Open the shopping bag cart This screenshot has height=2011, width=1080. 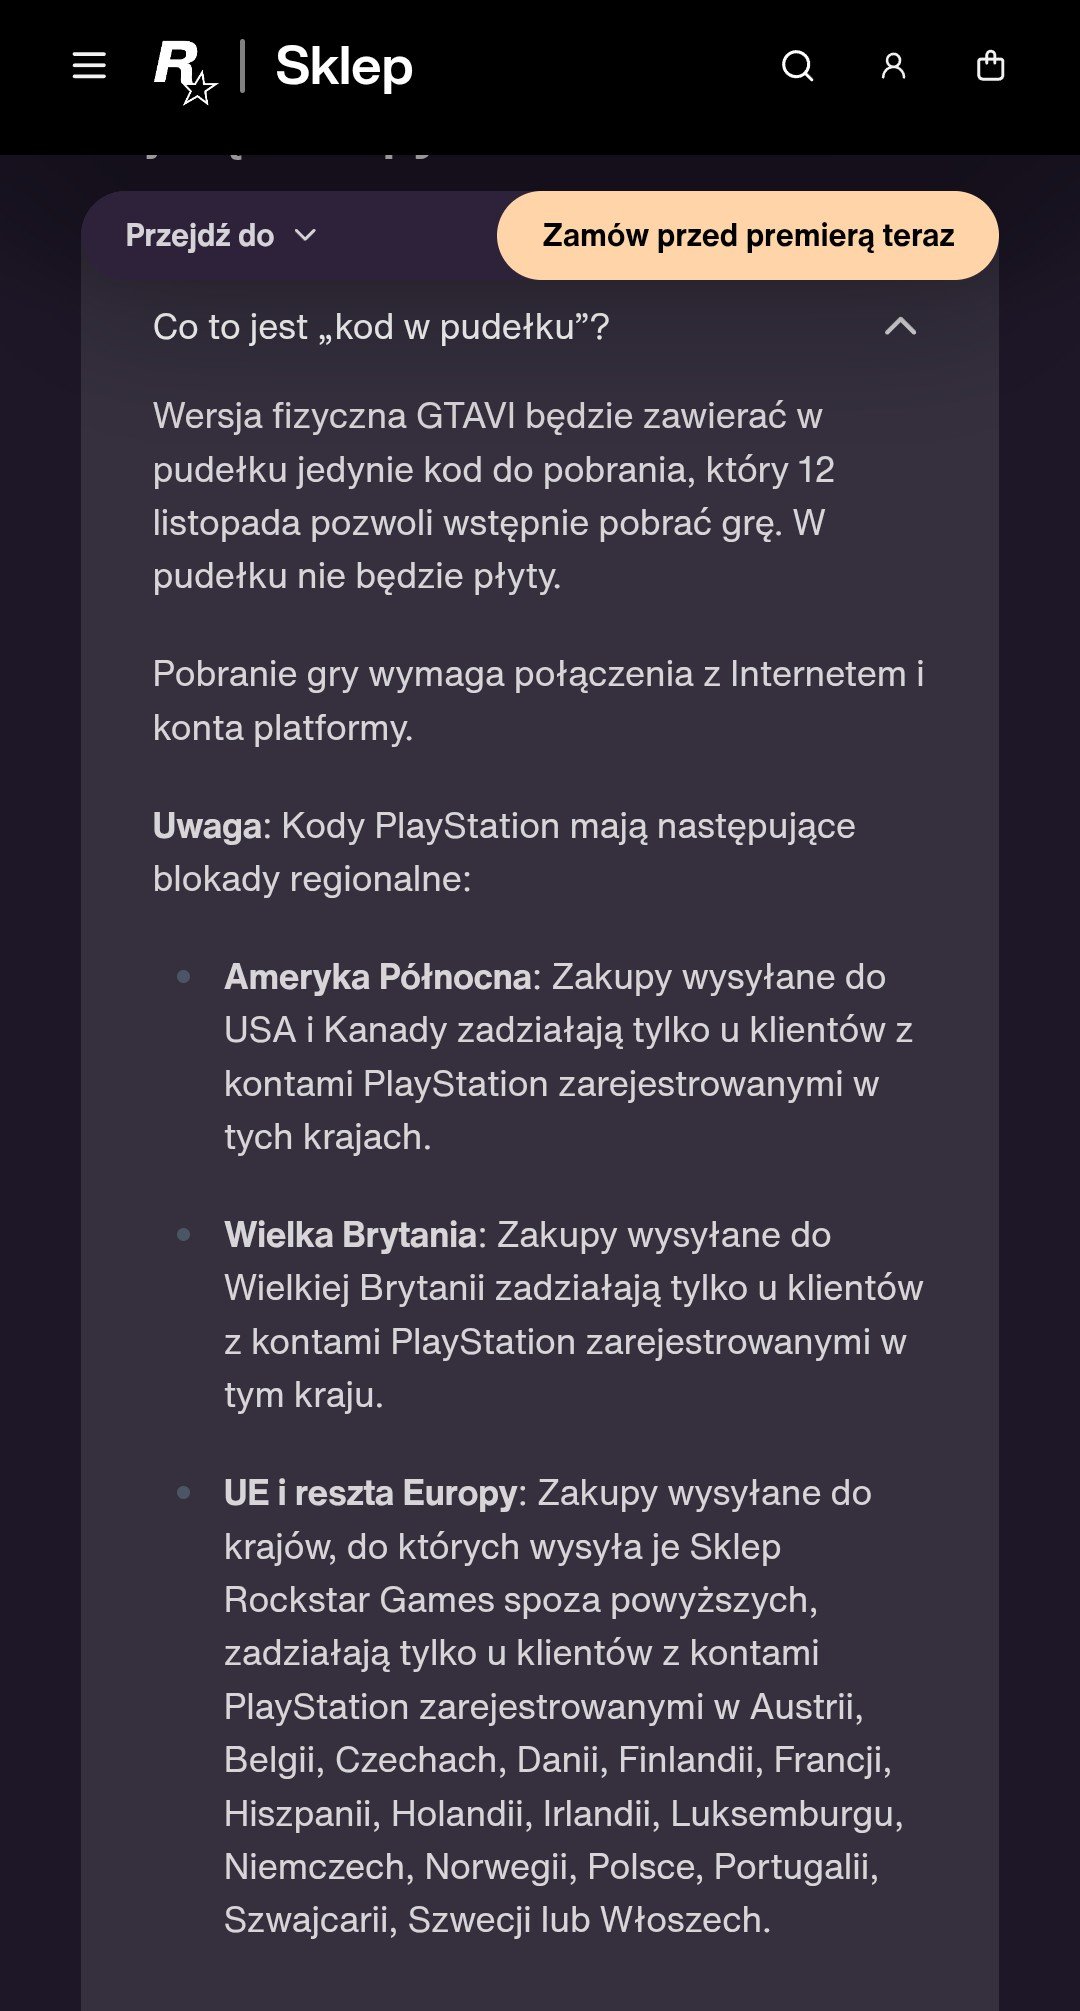coord(990,65)
